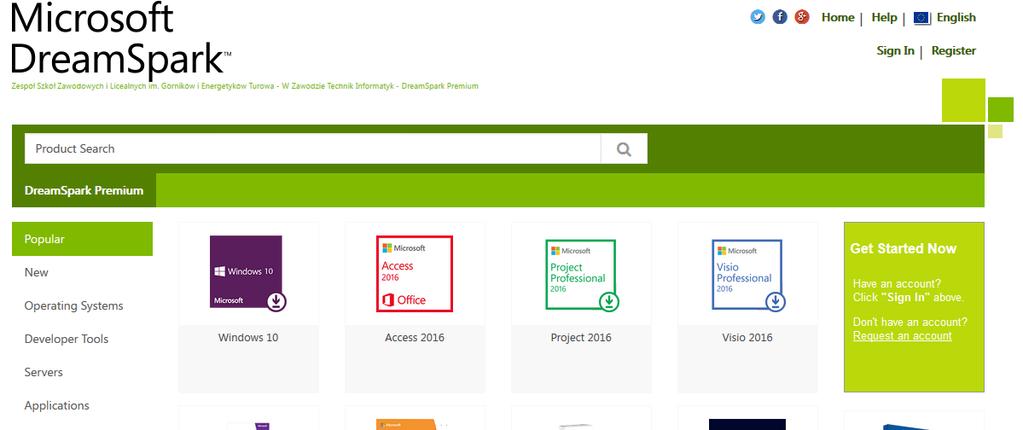
Task: Click the download badge on Visio Professional
Action: pos(776,301)
